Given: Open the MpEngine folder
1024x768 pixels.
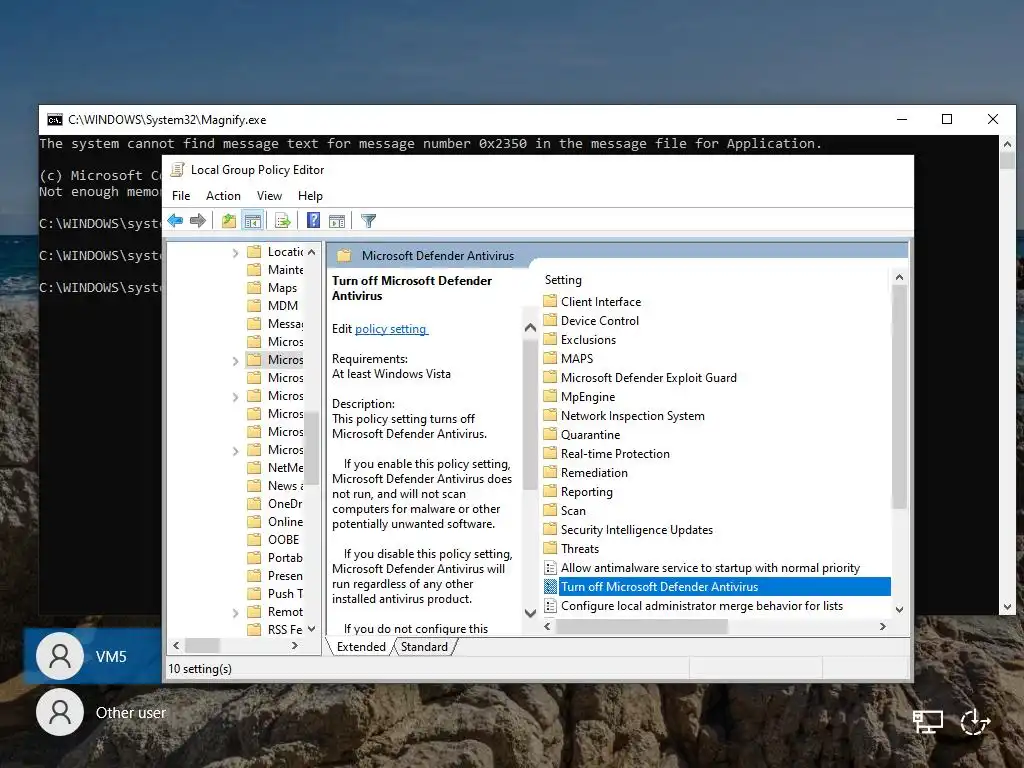Looking at the screenshot, I should (x=579, y=396).
